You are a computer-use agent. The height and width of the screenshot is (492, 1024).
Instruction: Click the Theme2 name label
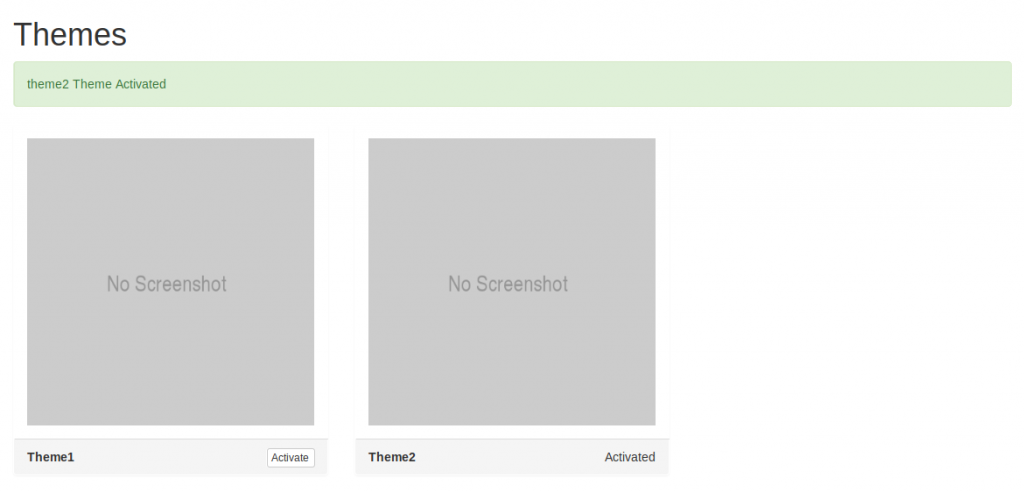click(x=392, y=457)
